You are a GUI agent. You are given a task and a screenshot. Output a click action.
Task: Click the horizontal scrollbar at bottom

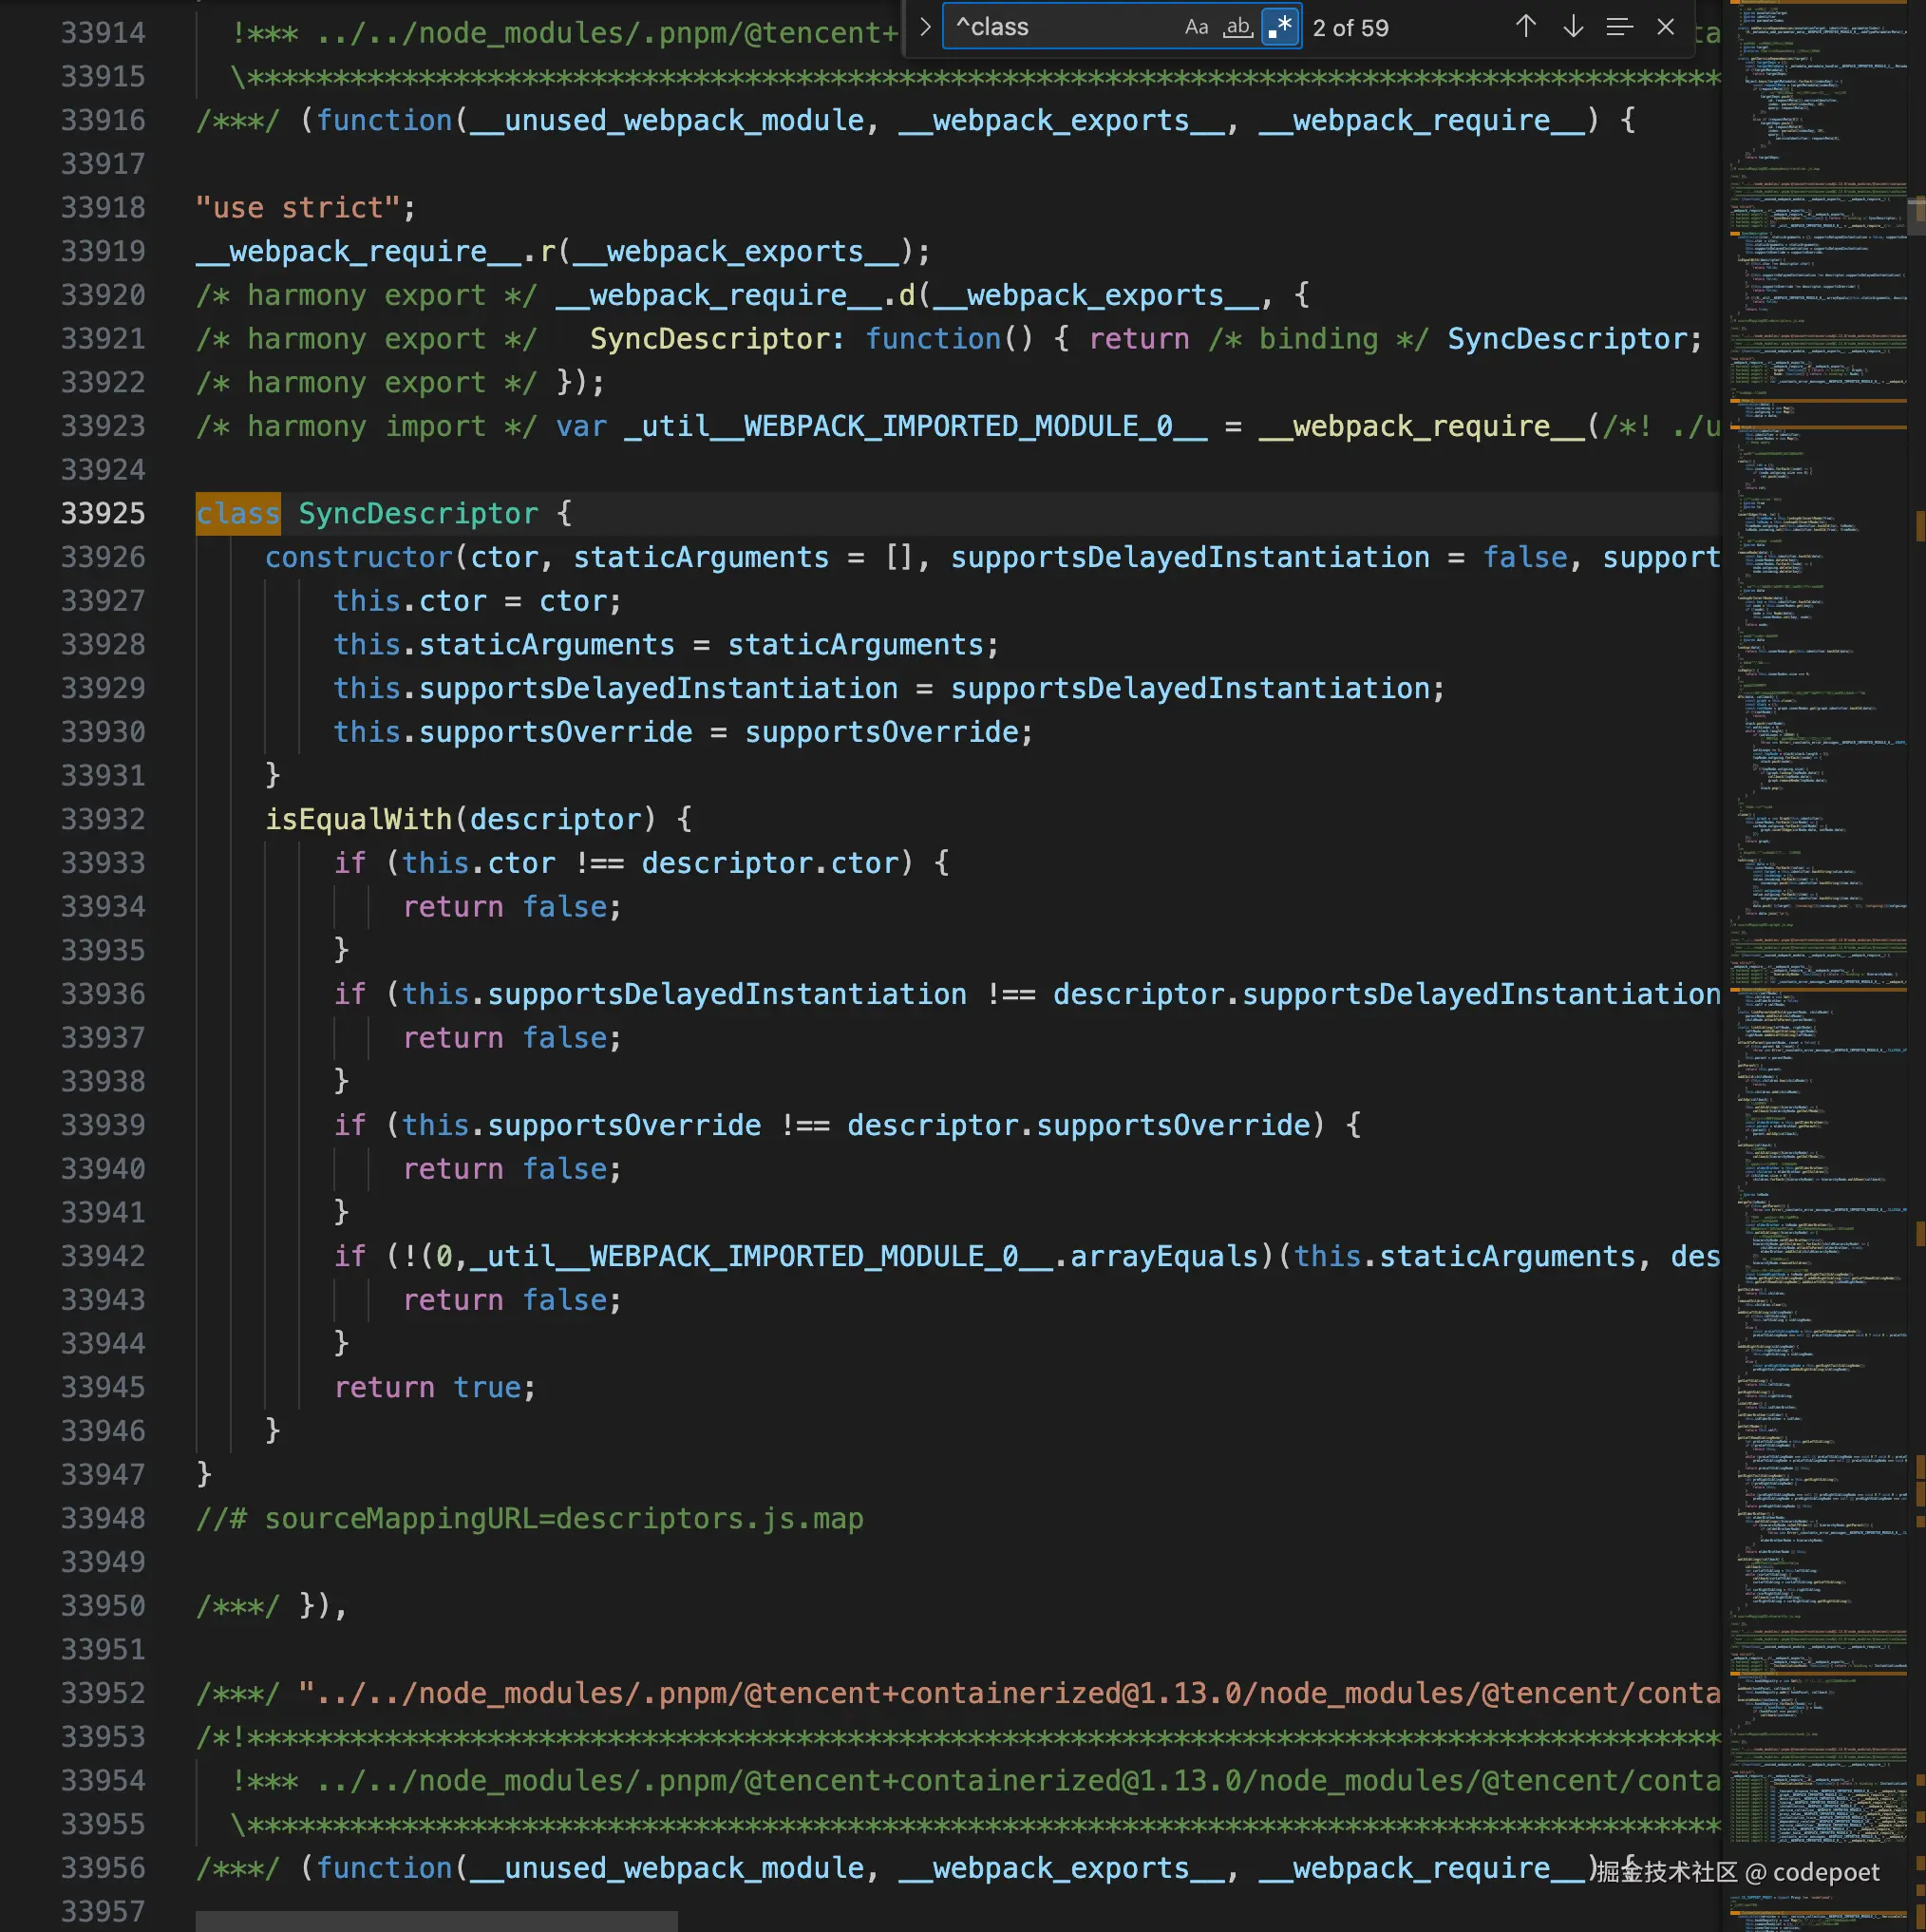point(436,1921)
